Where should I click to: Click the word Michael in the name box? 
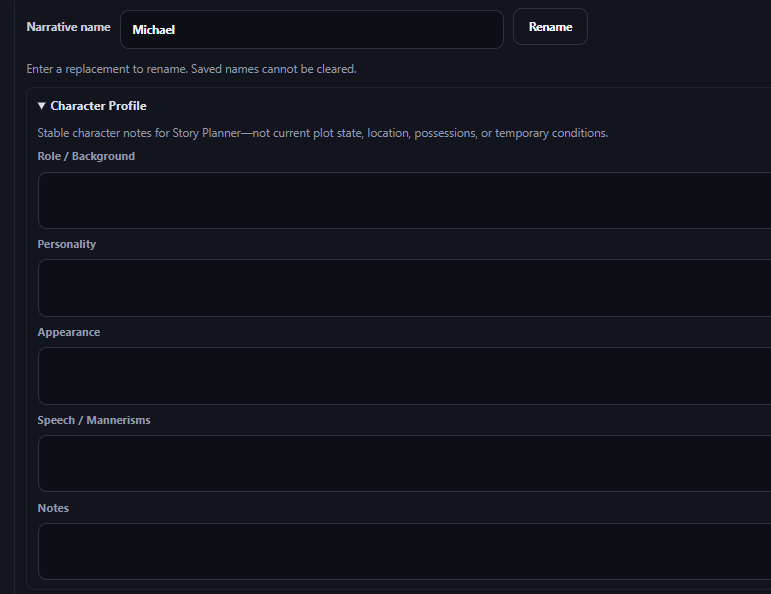pos(153,30)
